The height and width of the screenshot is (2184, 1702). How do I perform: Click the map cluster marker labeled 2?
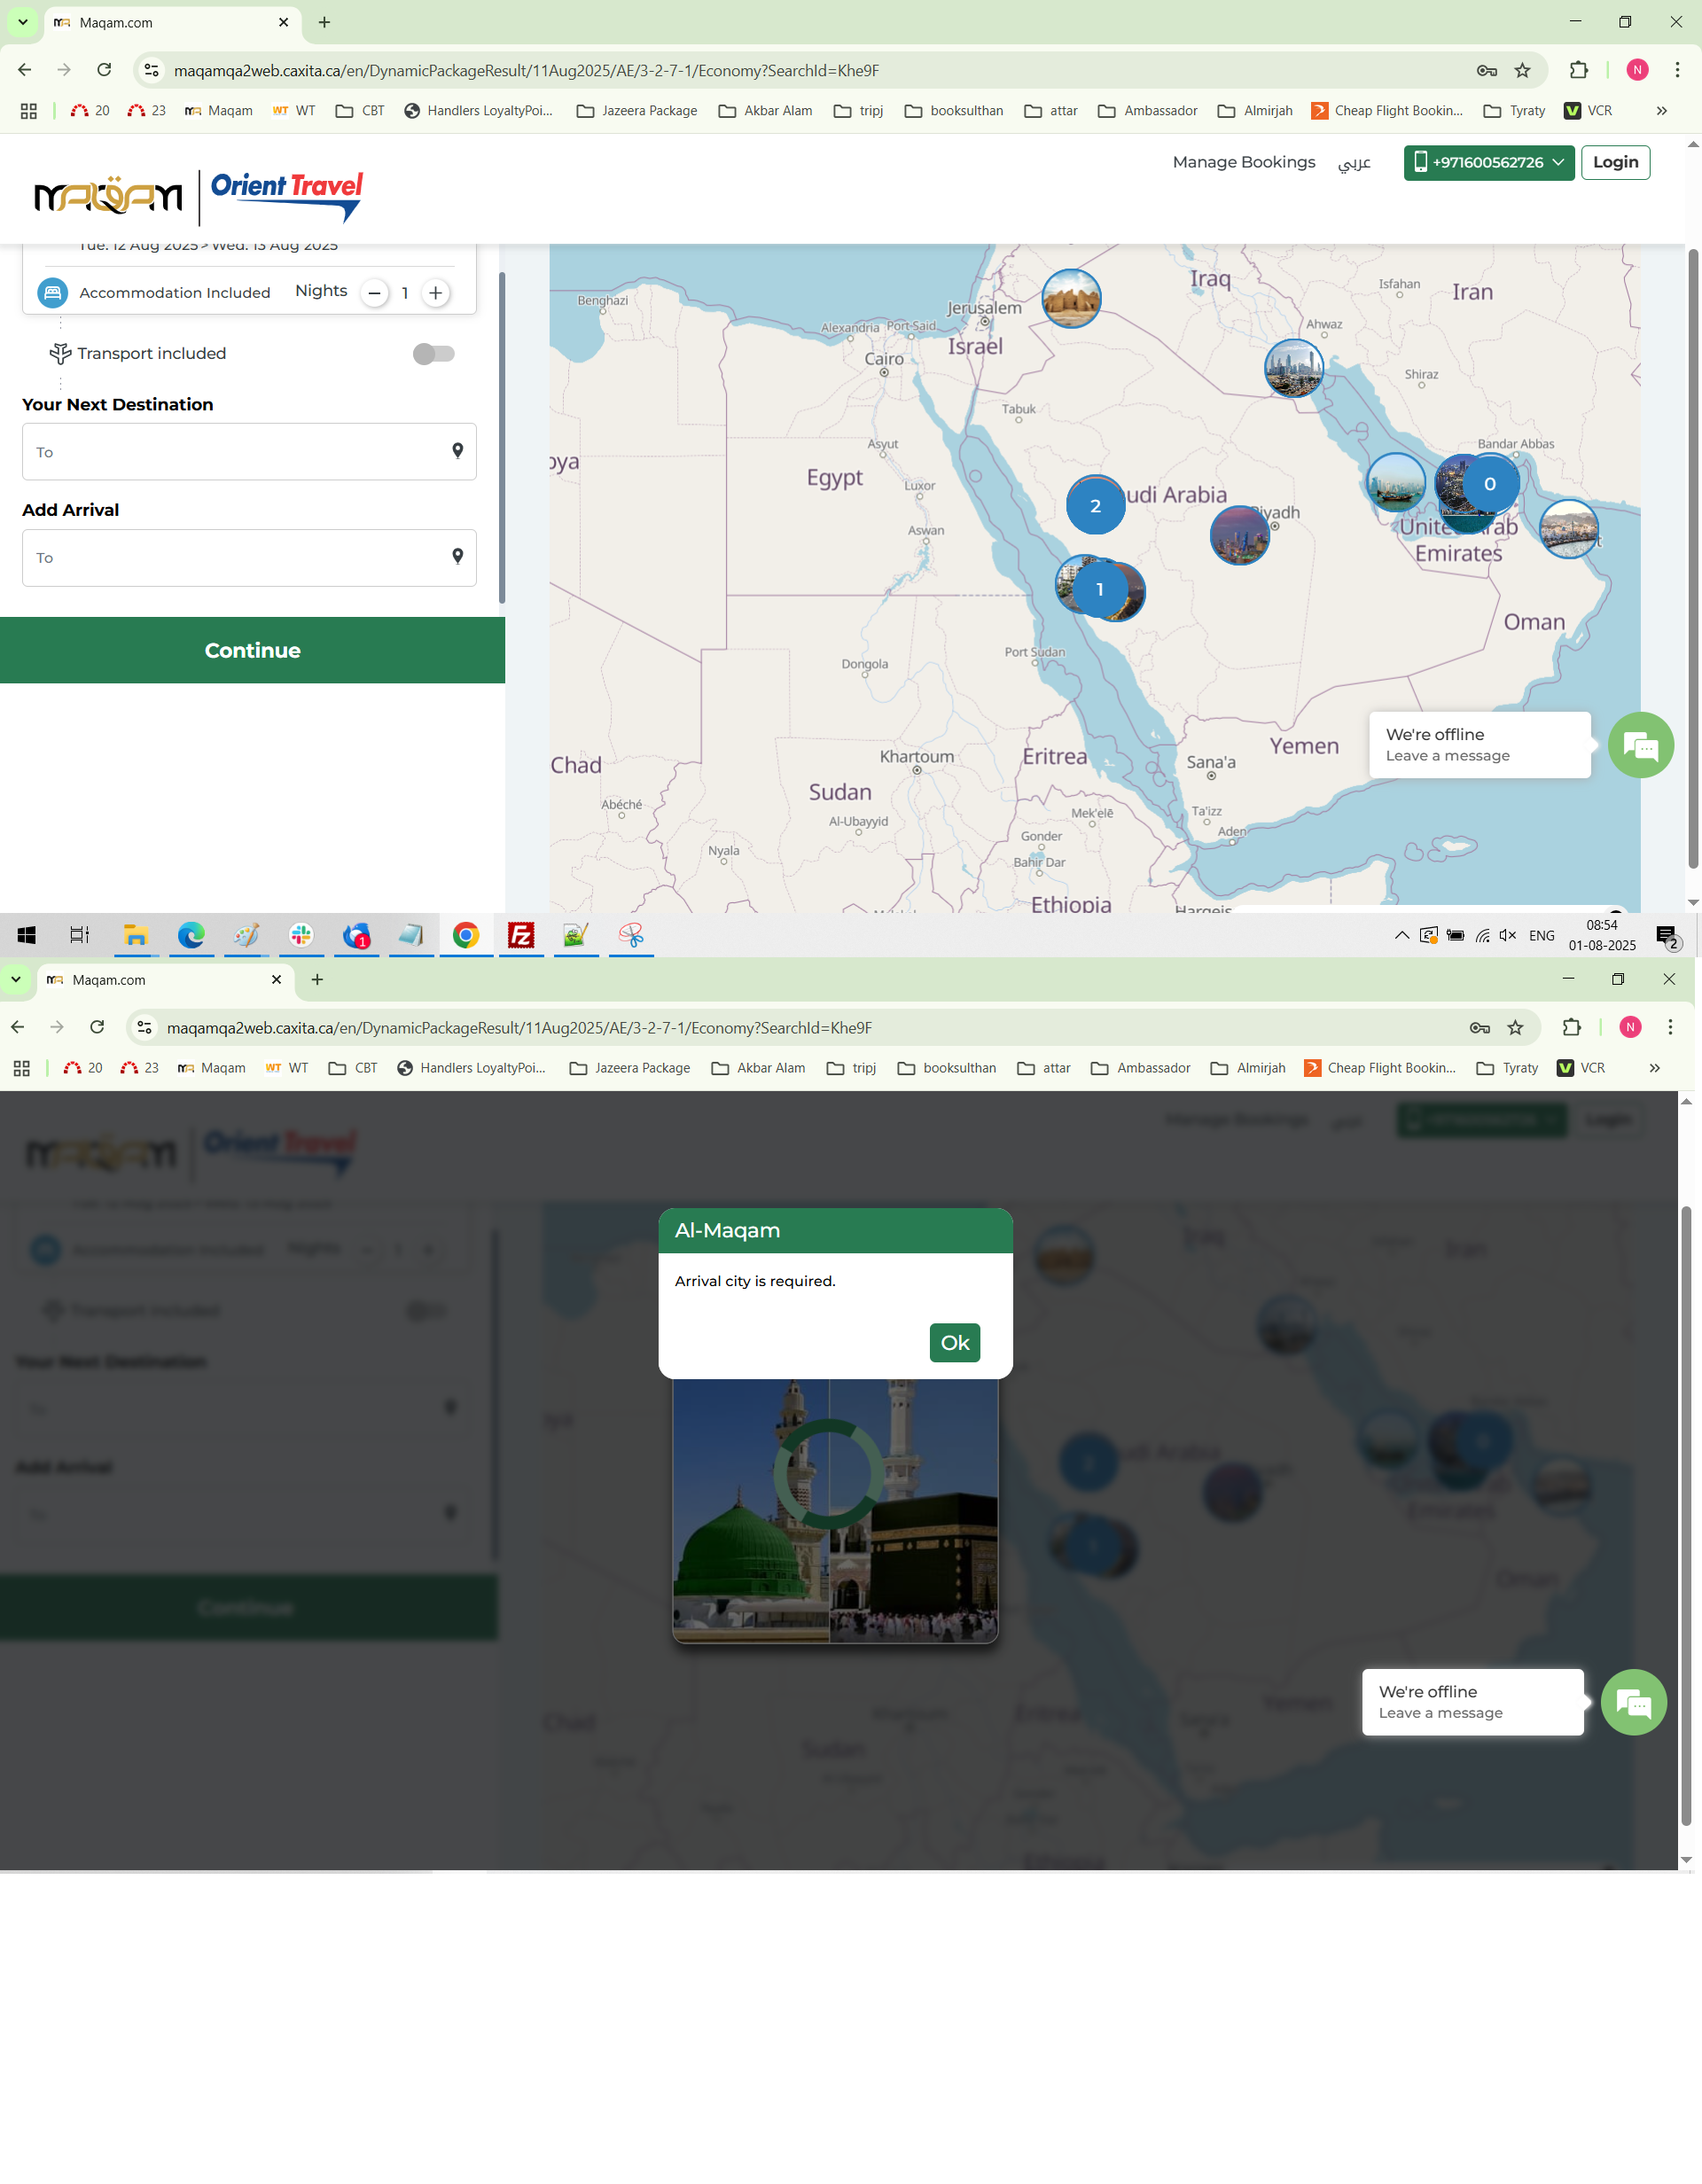tap(1095, 506)
